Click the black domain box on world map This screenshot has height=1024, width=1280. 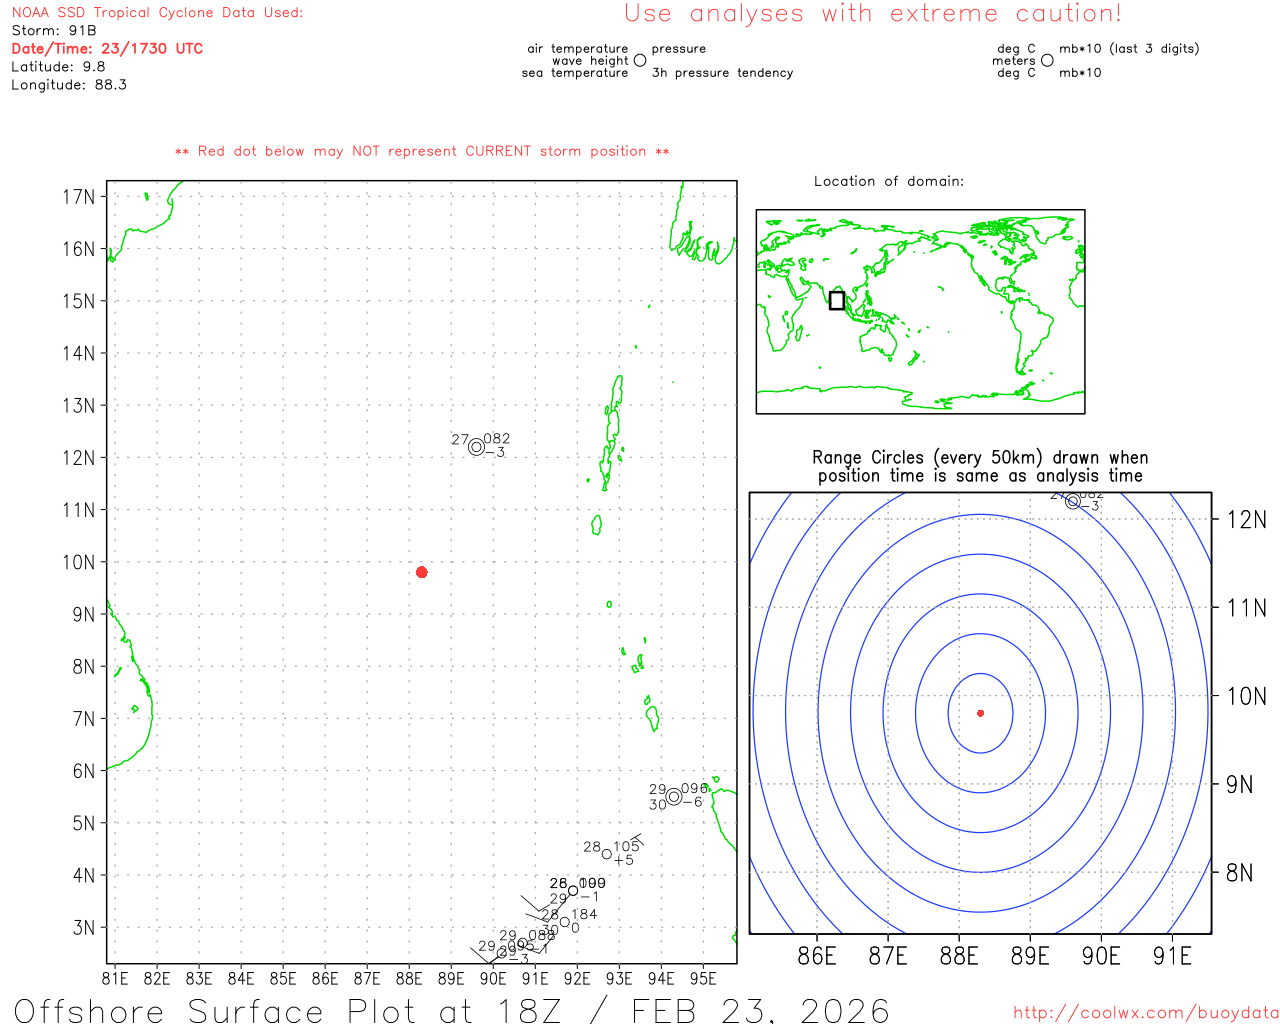837,300
